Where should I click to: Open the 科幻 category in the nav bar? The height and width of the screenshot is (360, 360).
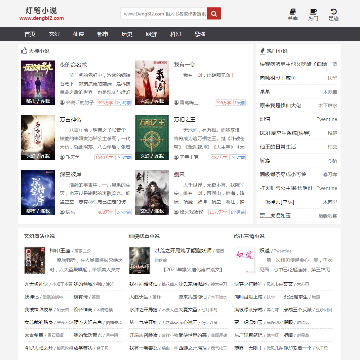(175, 34)
